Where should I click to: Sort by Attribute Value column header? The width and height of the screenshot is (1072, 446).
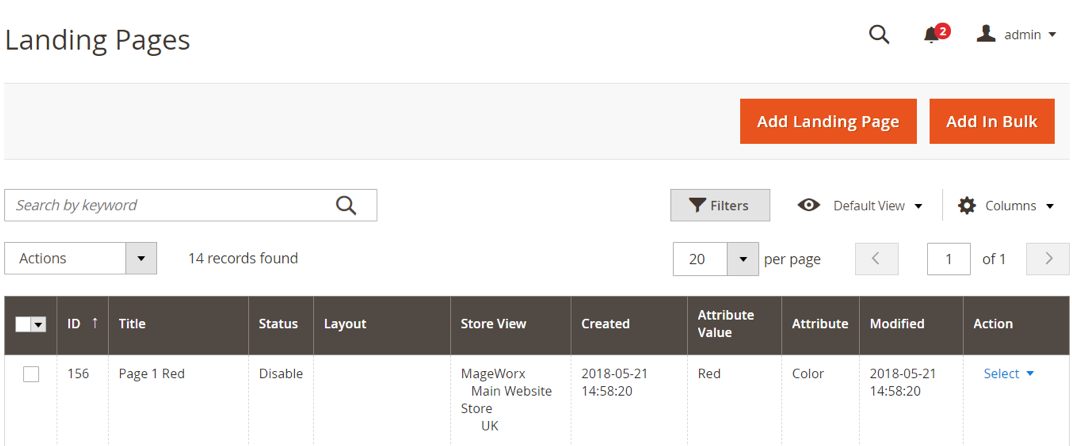pos(735,324)
